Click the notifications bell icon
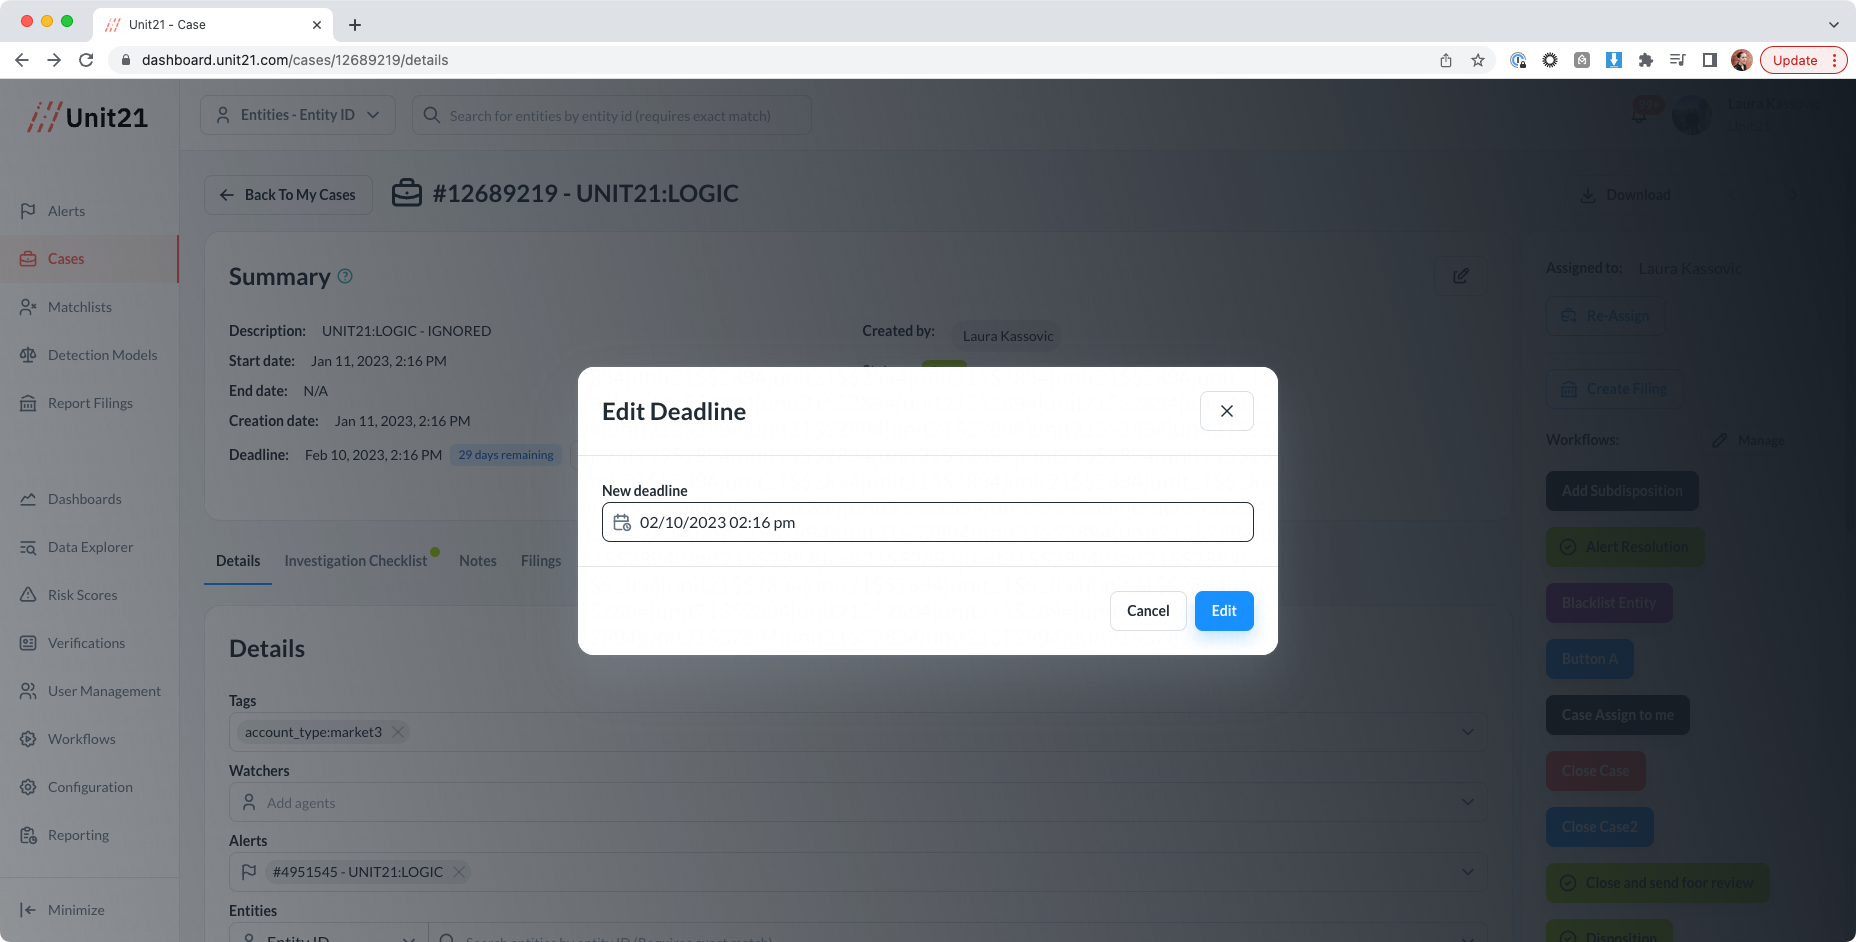 [x=1640, y=115]
